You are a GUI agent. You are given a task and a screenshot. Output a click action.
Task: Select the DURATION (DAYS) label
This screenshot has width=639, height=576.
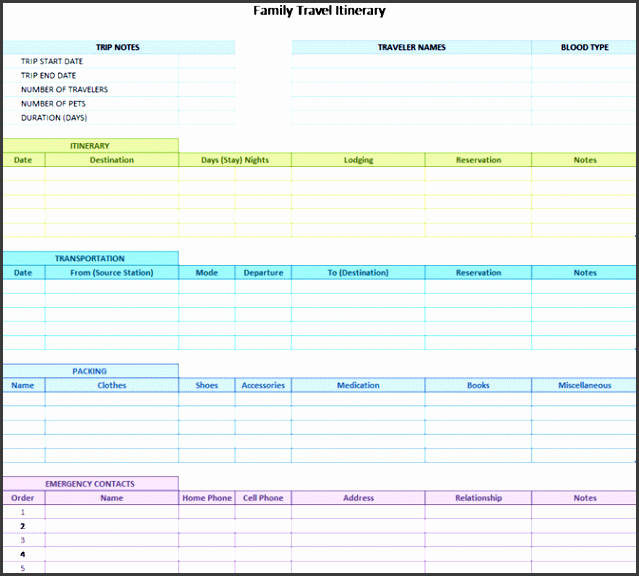(54, 118)
